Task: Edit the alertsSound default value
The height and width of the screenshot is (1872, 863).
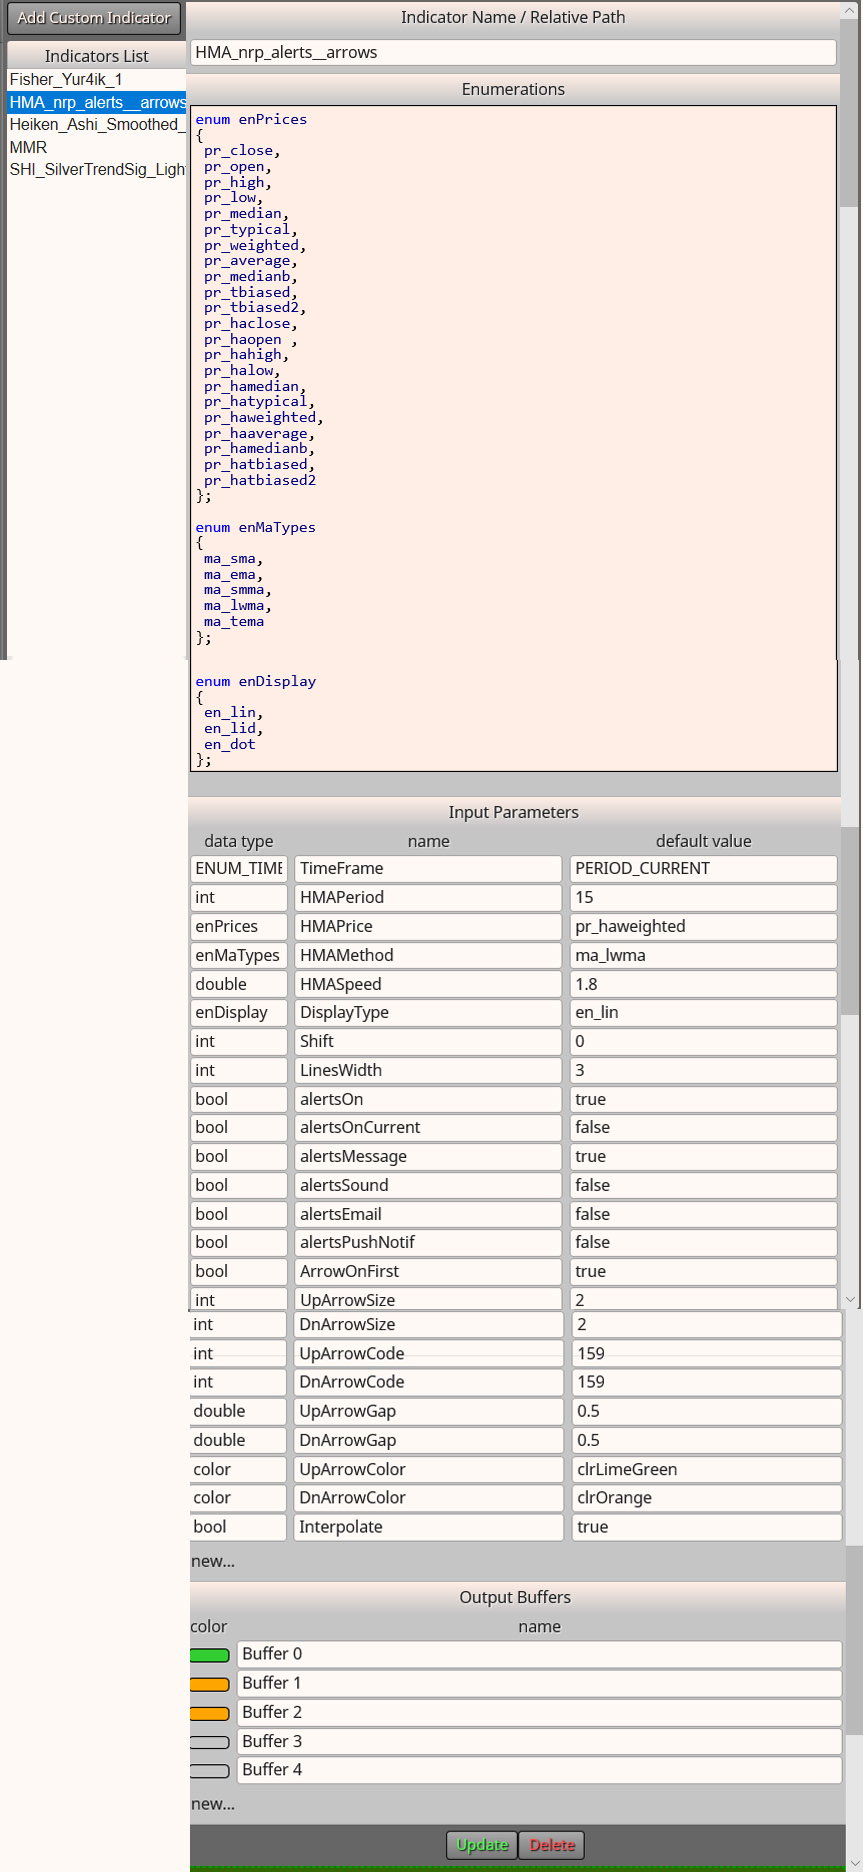Action: click(x=703, y=1185)
